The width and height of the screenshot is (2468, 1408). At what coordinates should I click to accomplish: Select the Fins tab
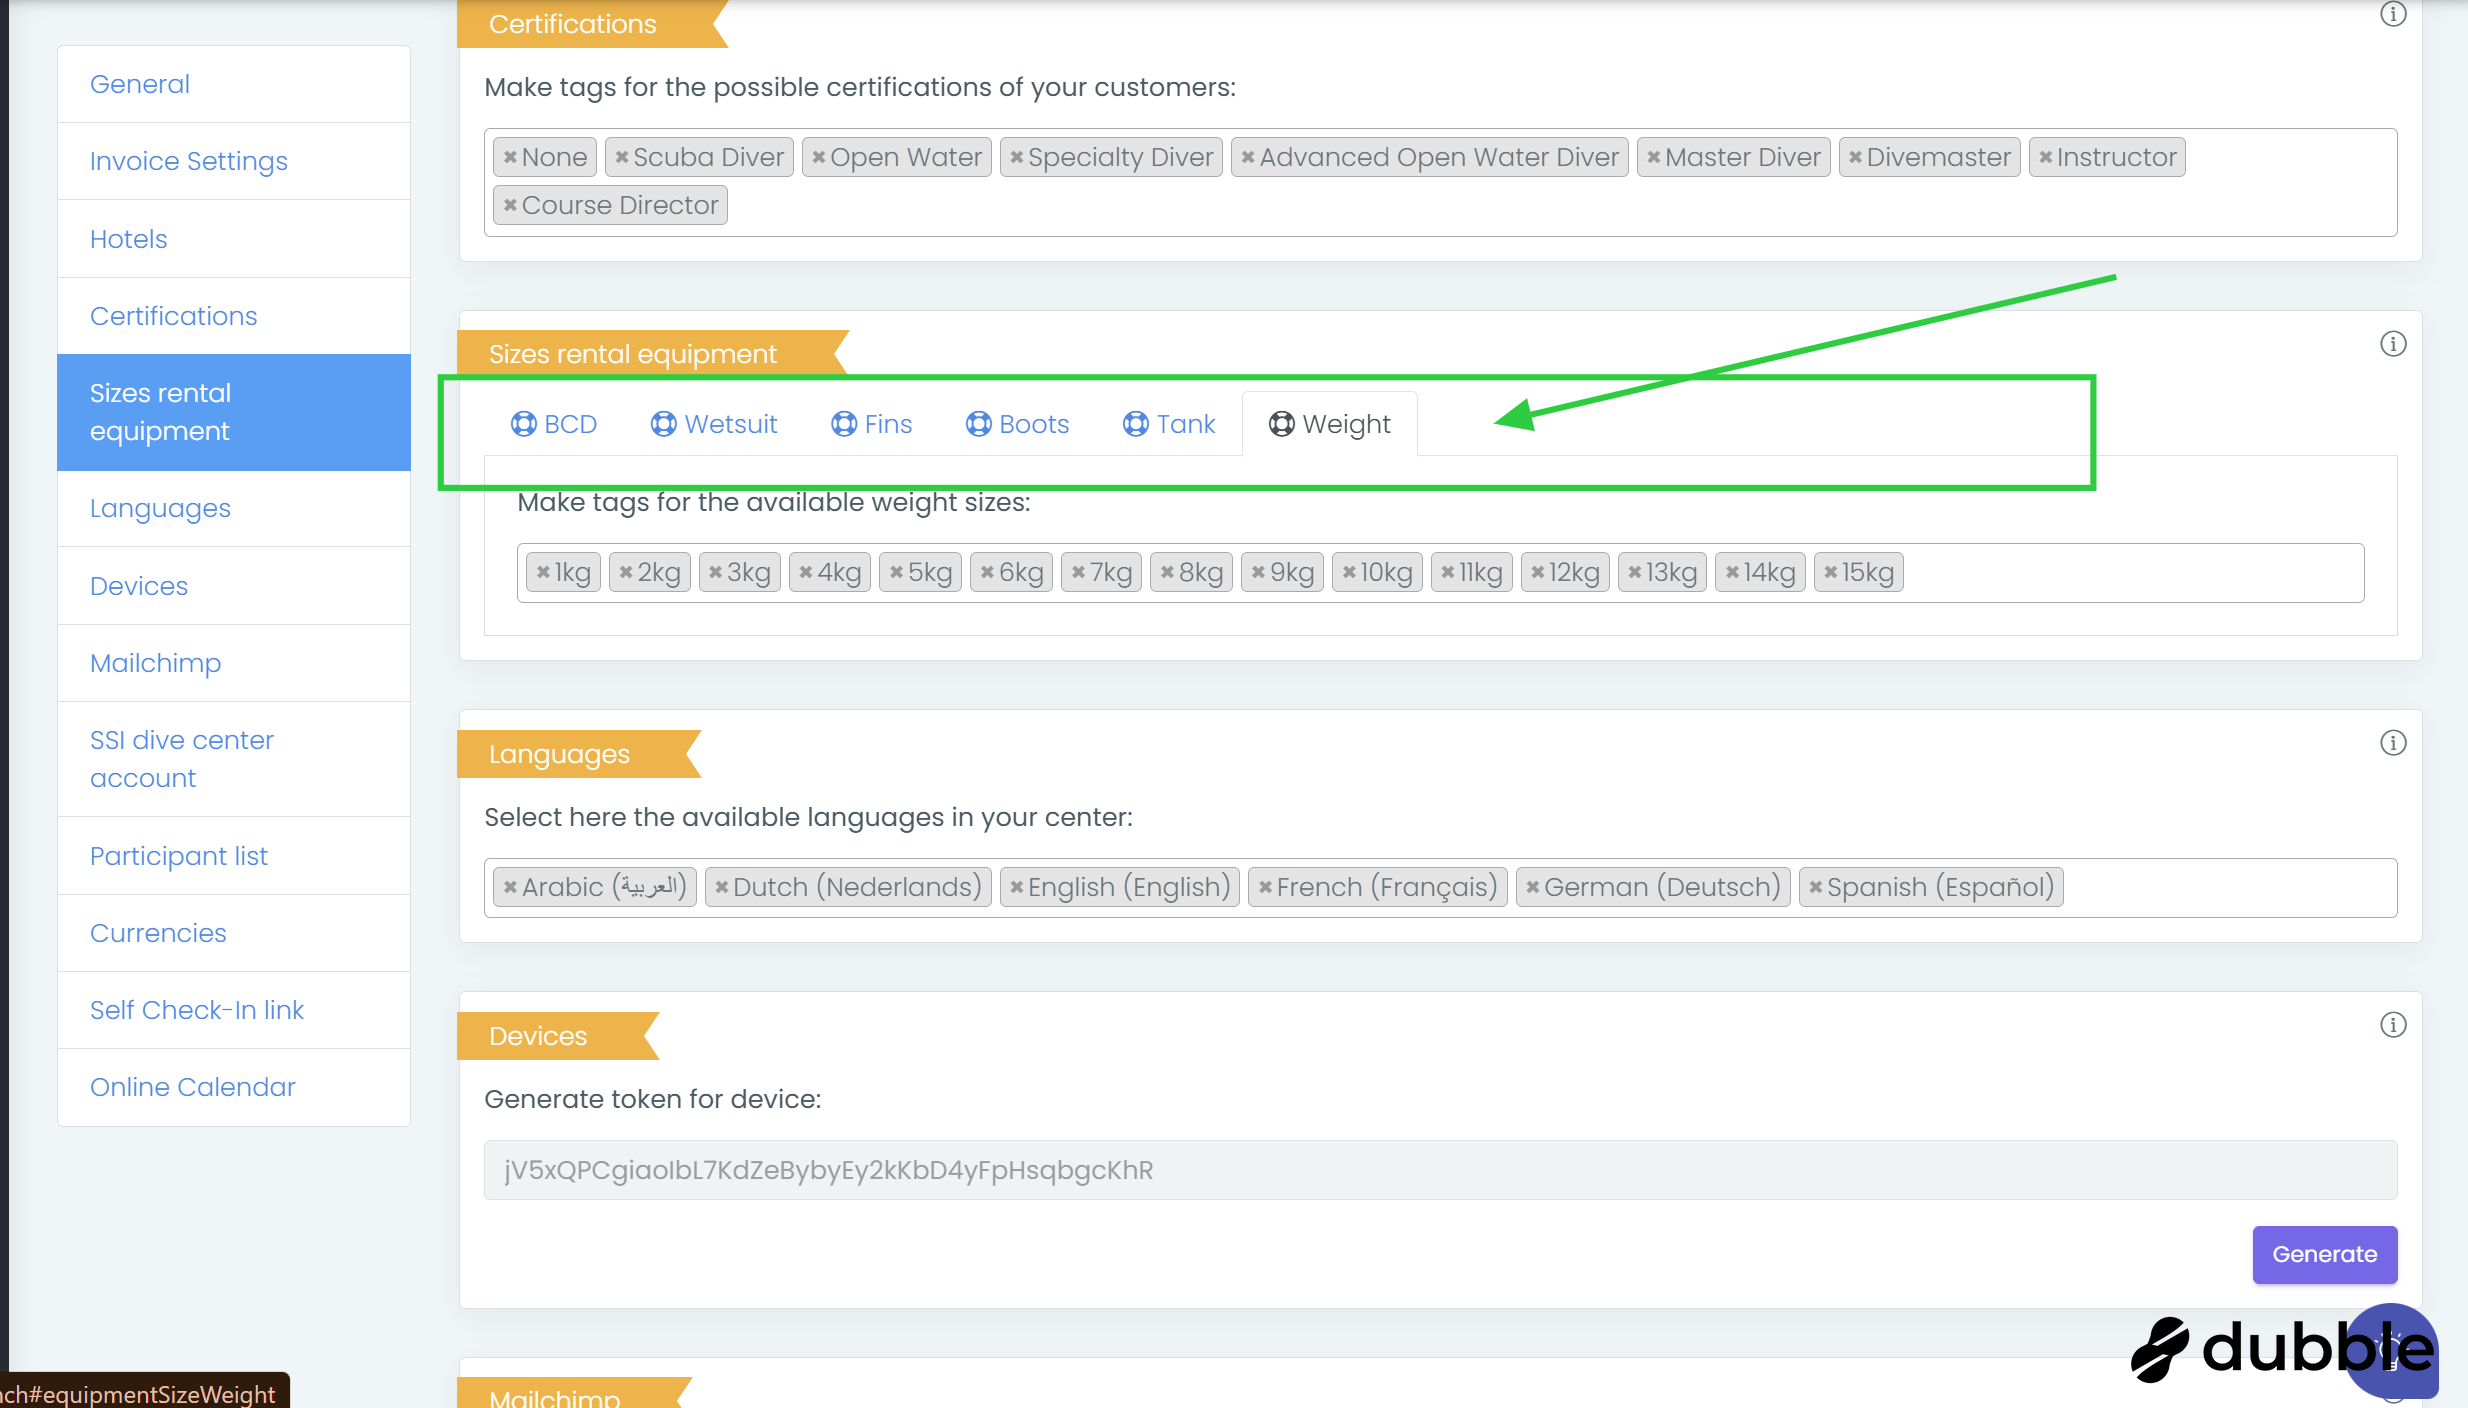872,425
